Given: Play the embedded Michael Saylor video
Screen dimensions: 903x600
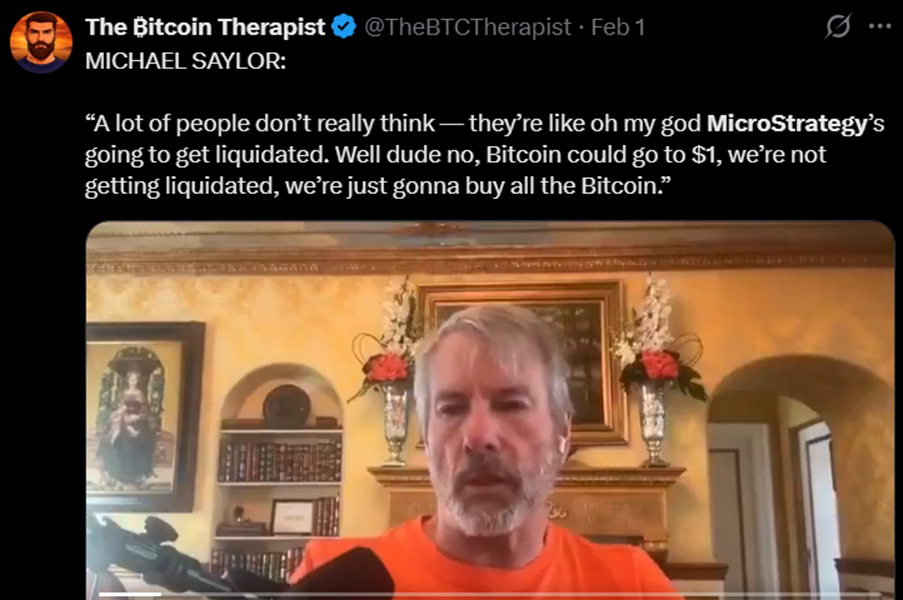Looking at the screenshot, I should point(490,411).
